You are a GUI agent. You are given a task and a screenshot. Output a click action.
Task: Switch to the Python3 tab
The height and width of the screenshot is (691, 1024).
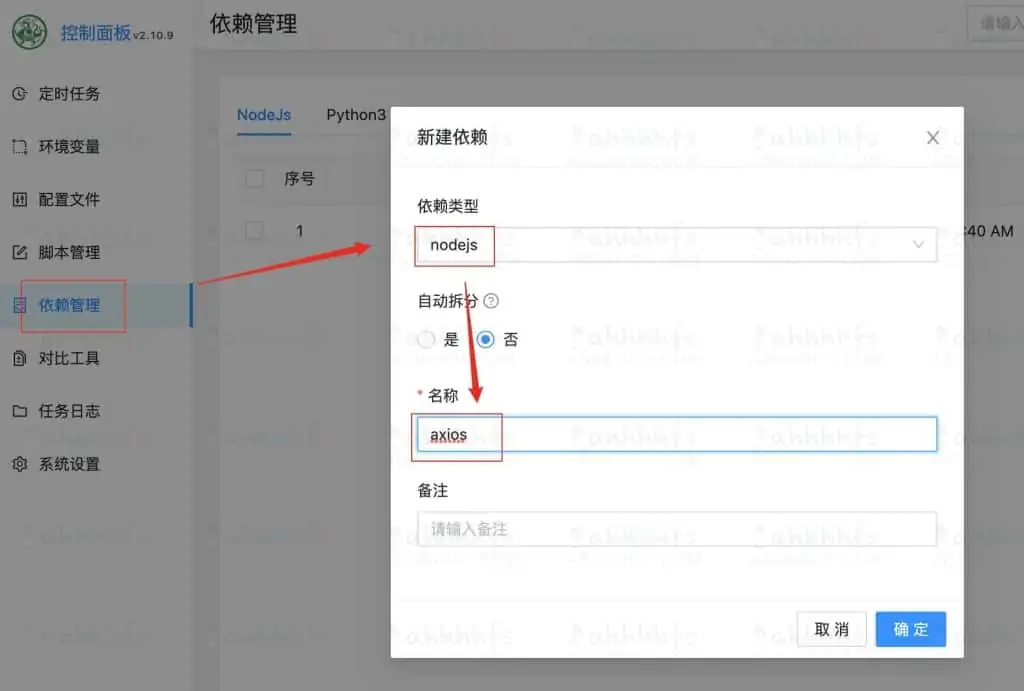(x=356, y=115)
